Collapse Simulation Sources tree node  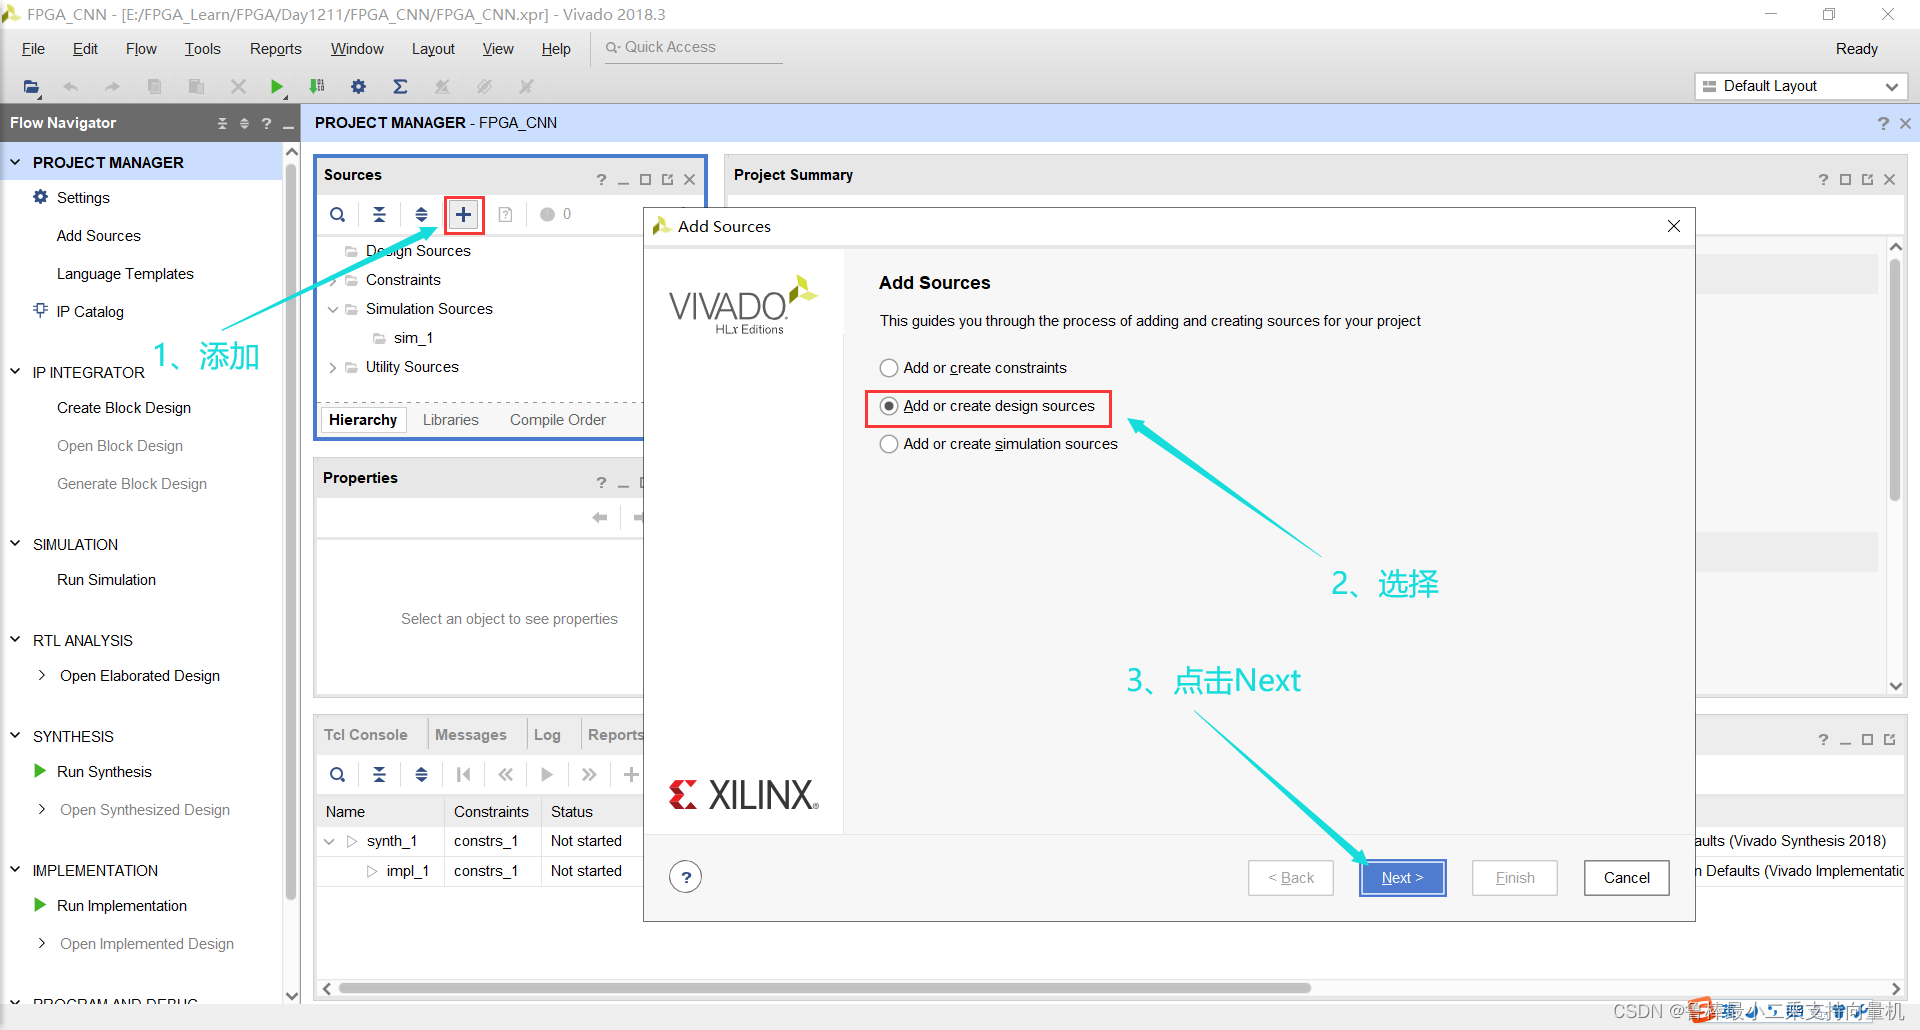coord(333,309)
